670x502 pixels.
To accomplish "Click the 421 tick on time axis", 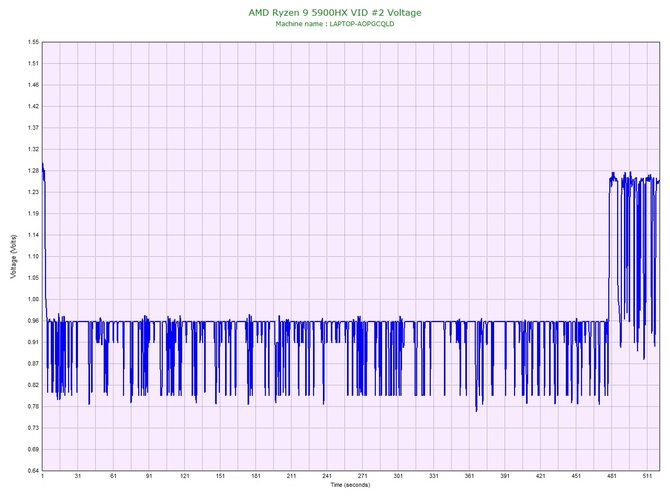I will point(541,476).
